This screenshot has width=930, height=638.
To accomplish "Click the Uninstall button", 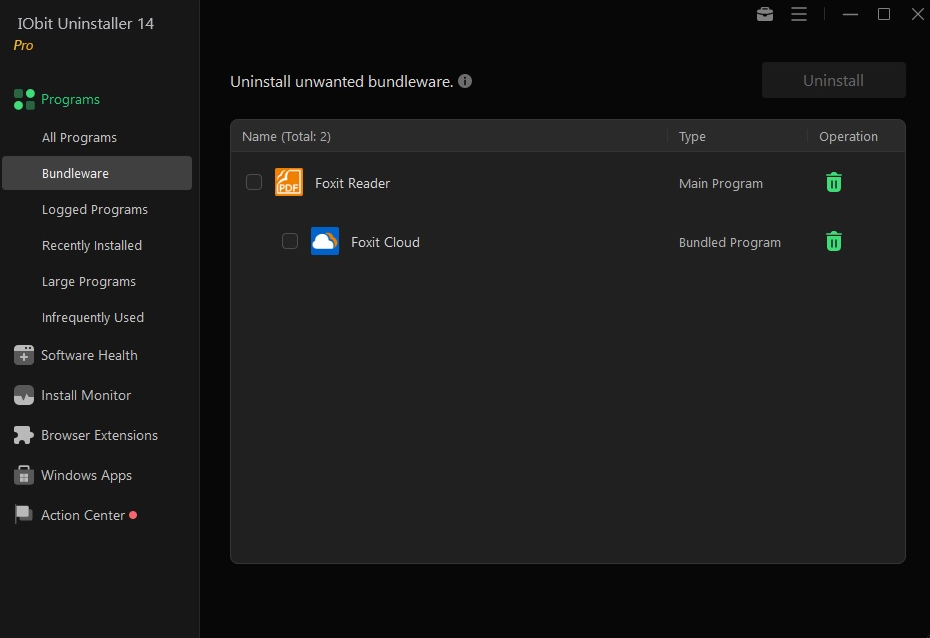I will click(833, 80).
